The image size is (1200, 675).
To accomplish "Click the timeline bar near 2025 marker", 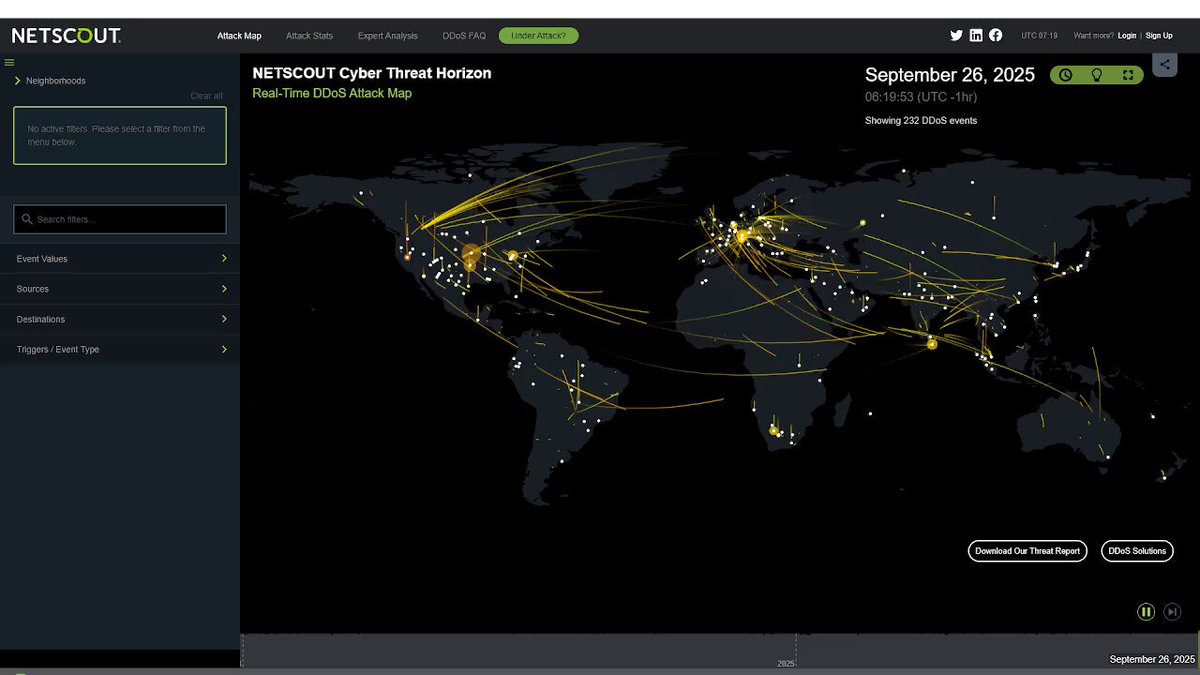I will (x=786, y=663).
